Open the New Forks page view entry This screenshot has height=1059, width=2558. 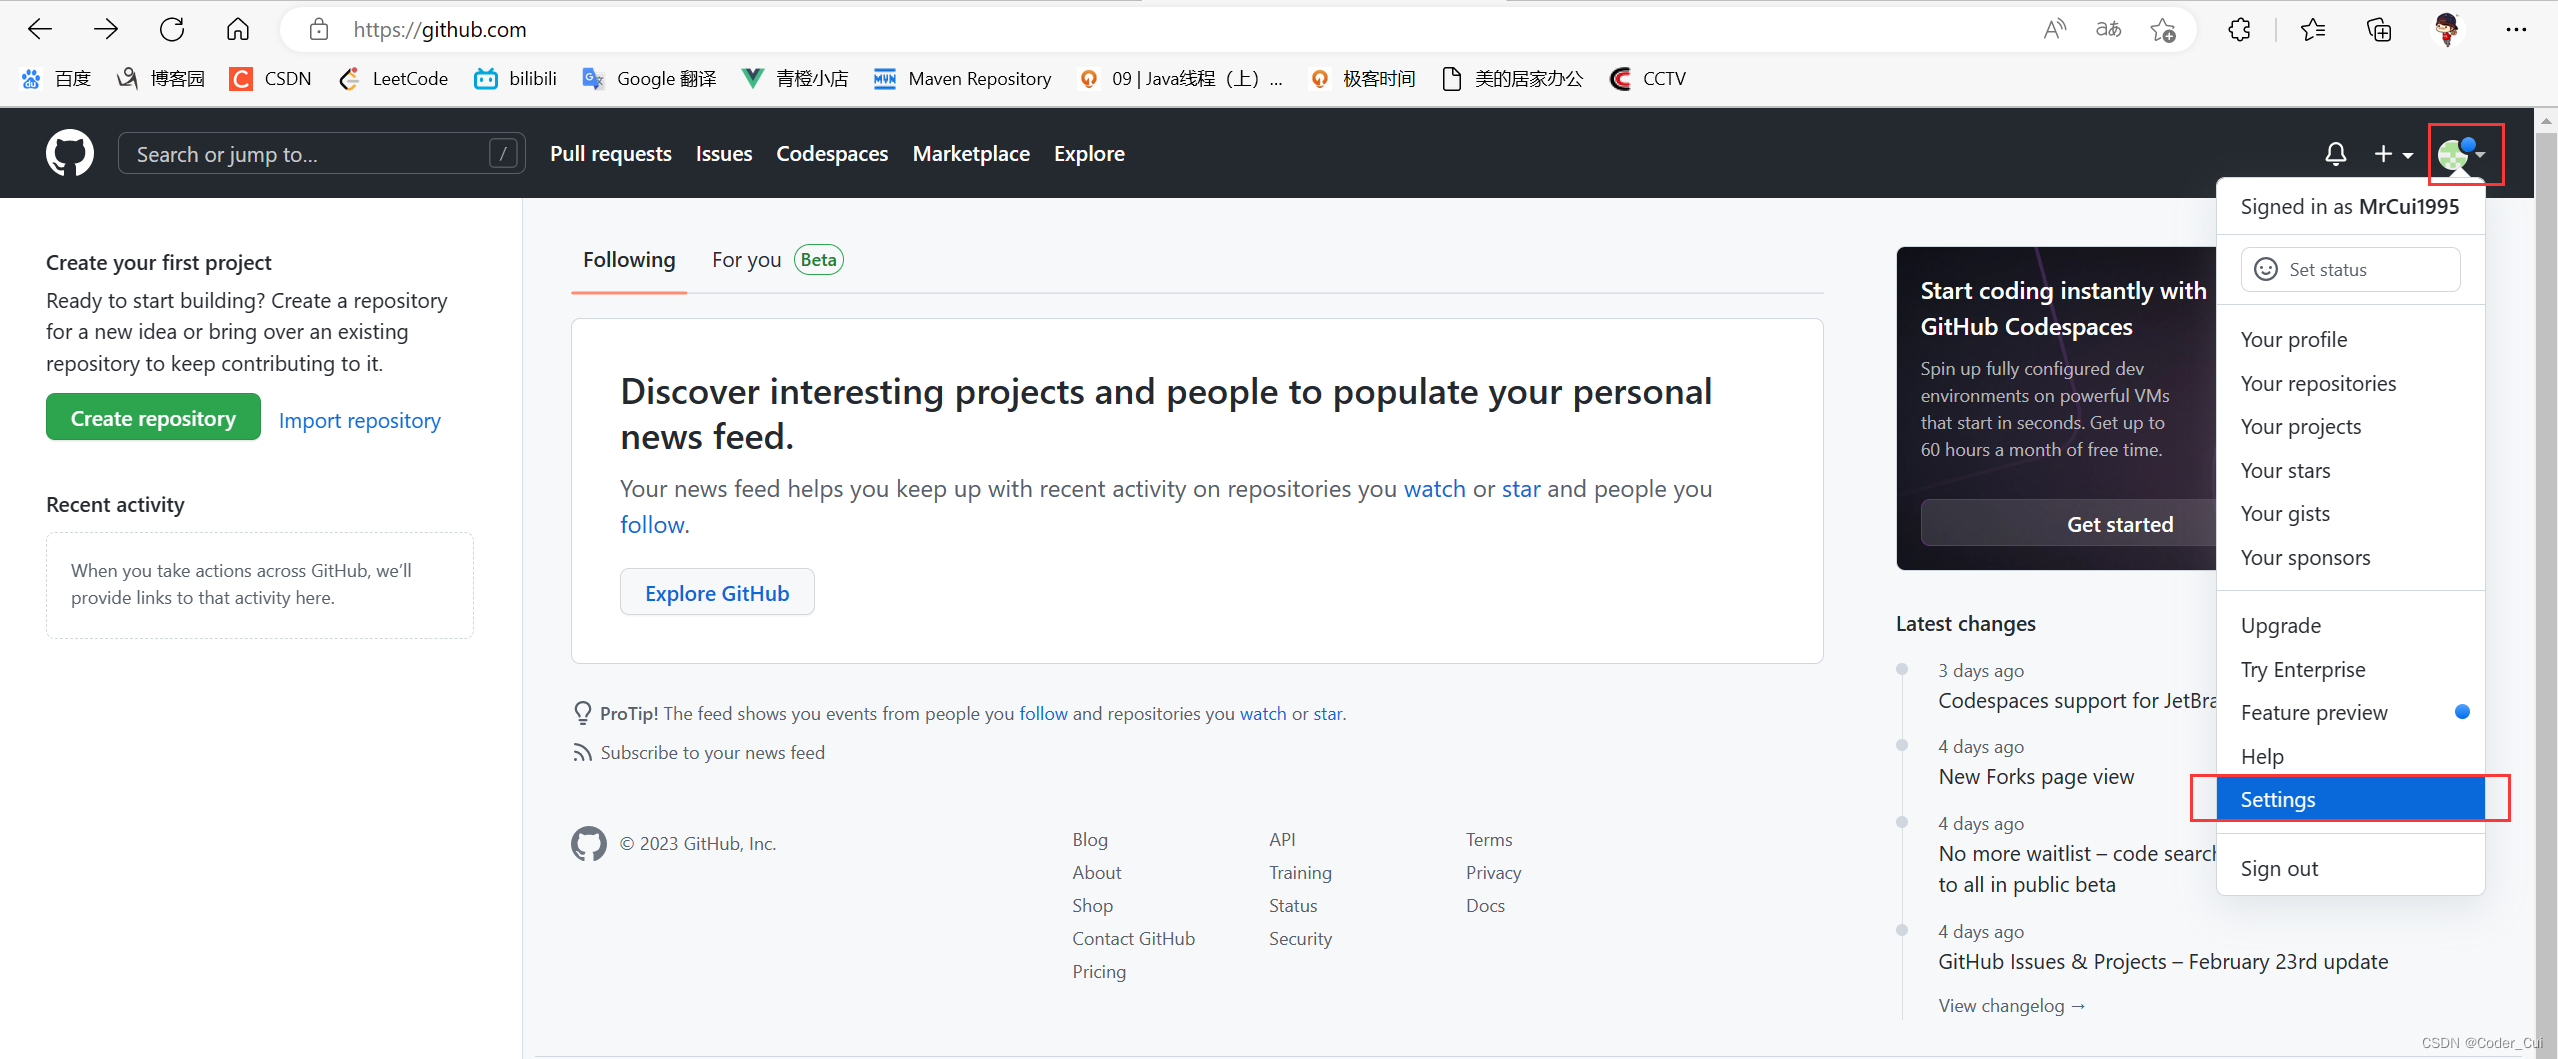coord(2036,777)
